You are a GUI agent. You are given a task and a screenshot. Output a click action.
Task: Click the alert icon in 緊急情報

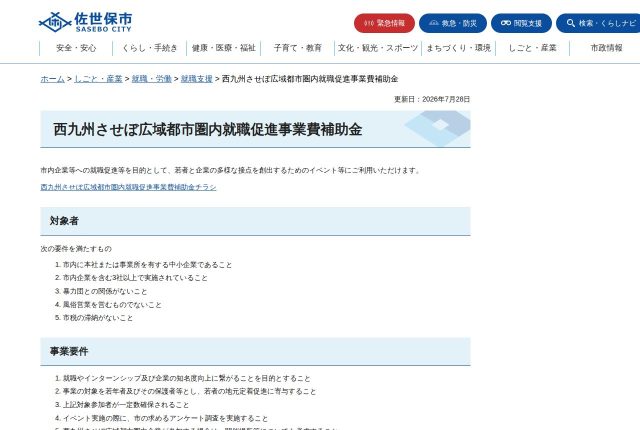click(x=369, y=23)
